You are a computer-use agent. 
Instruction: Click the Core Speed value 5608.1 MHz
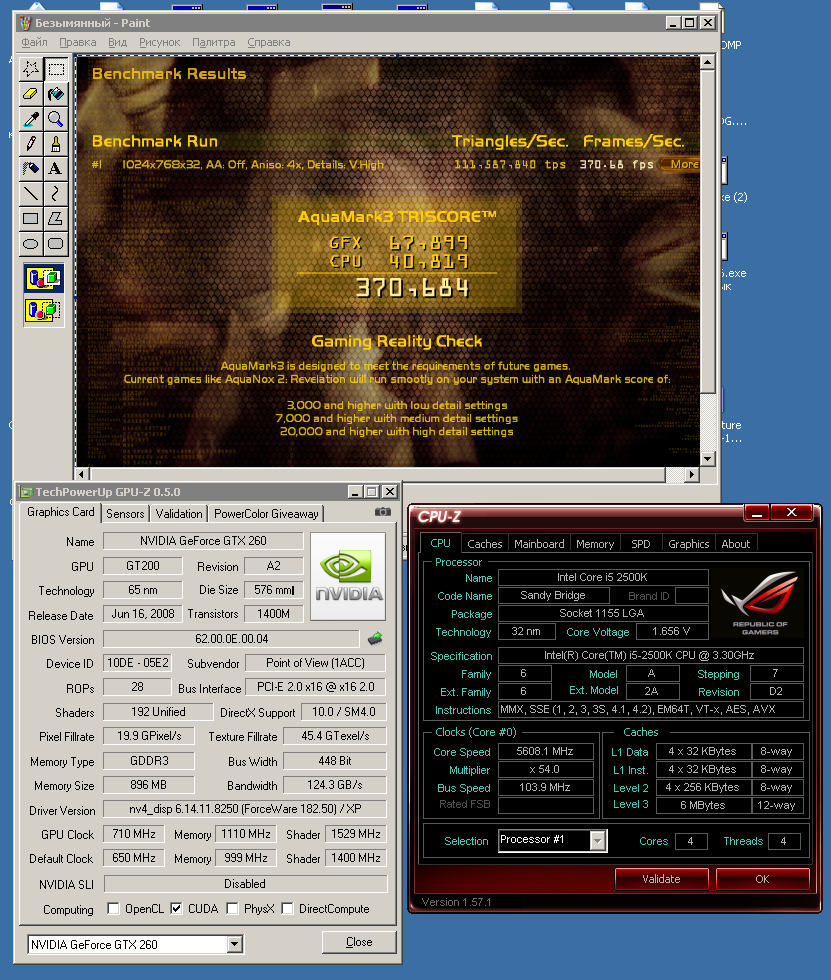coord(545,751)
